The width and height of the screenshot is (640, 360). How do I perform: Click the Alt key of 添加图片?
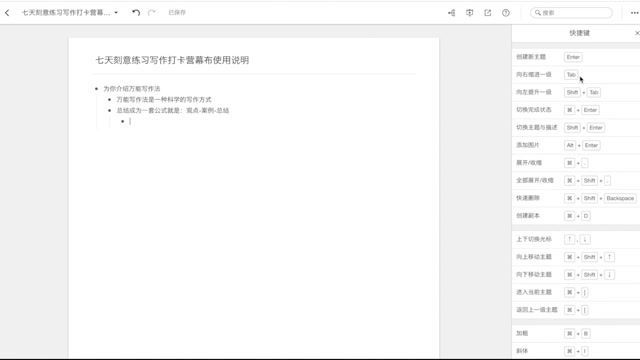[x=570, y=145]
